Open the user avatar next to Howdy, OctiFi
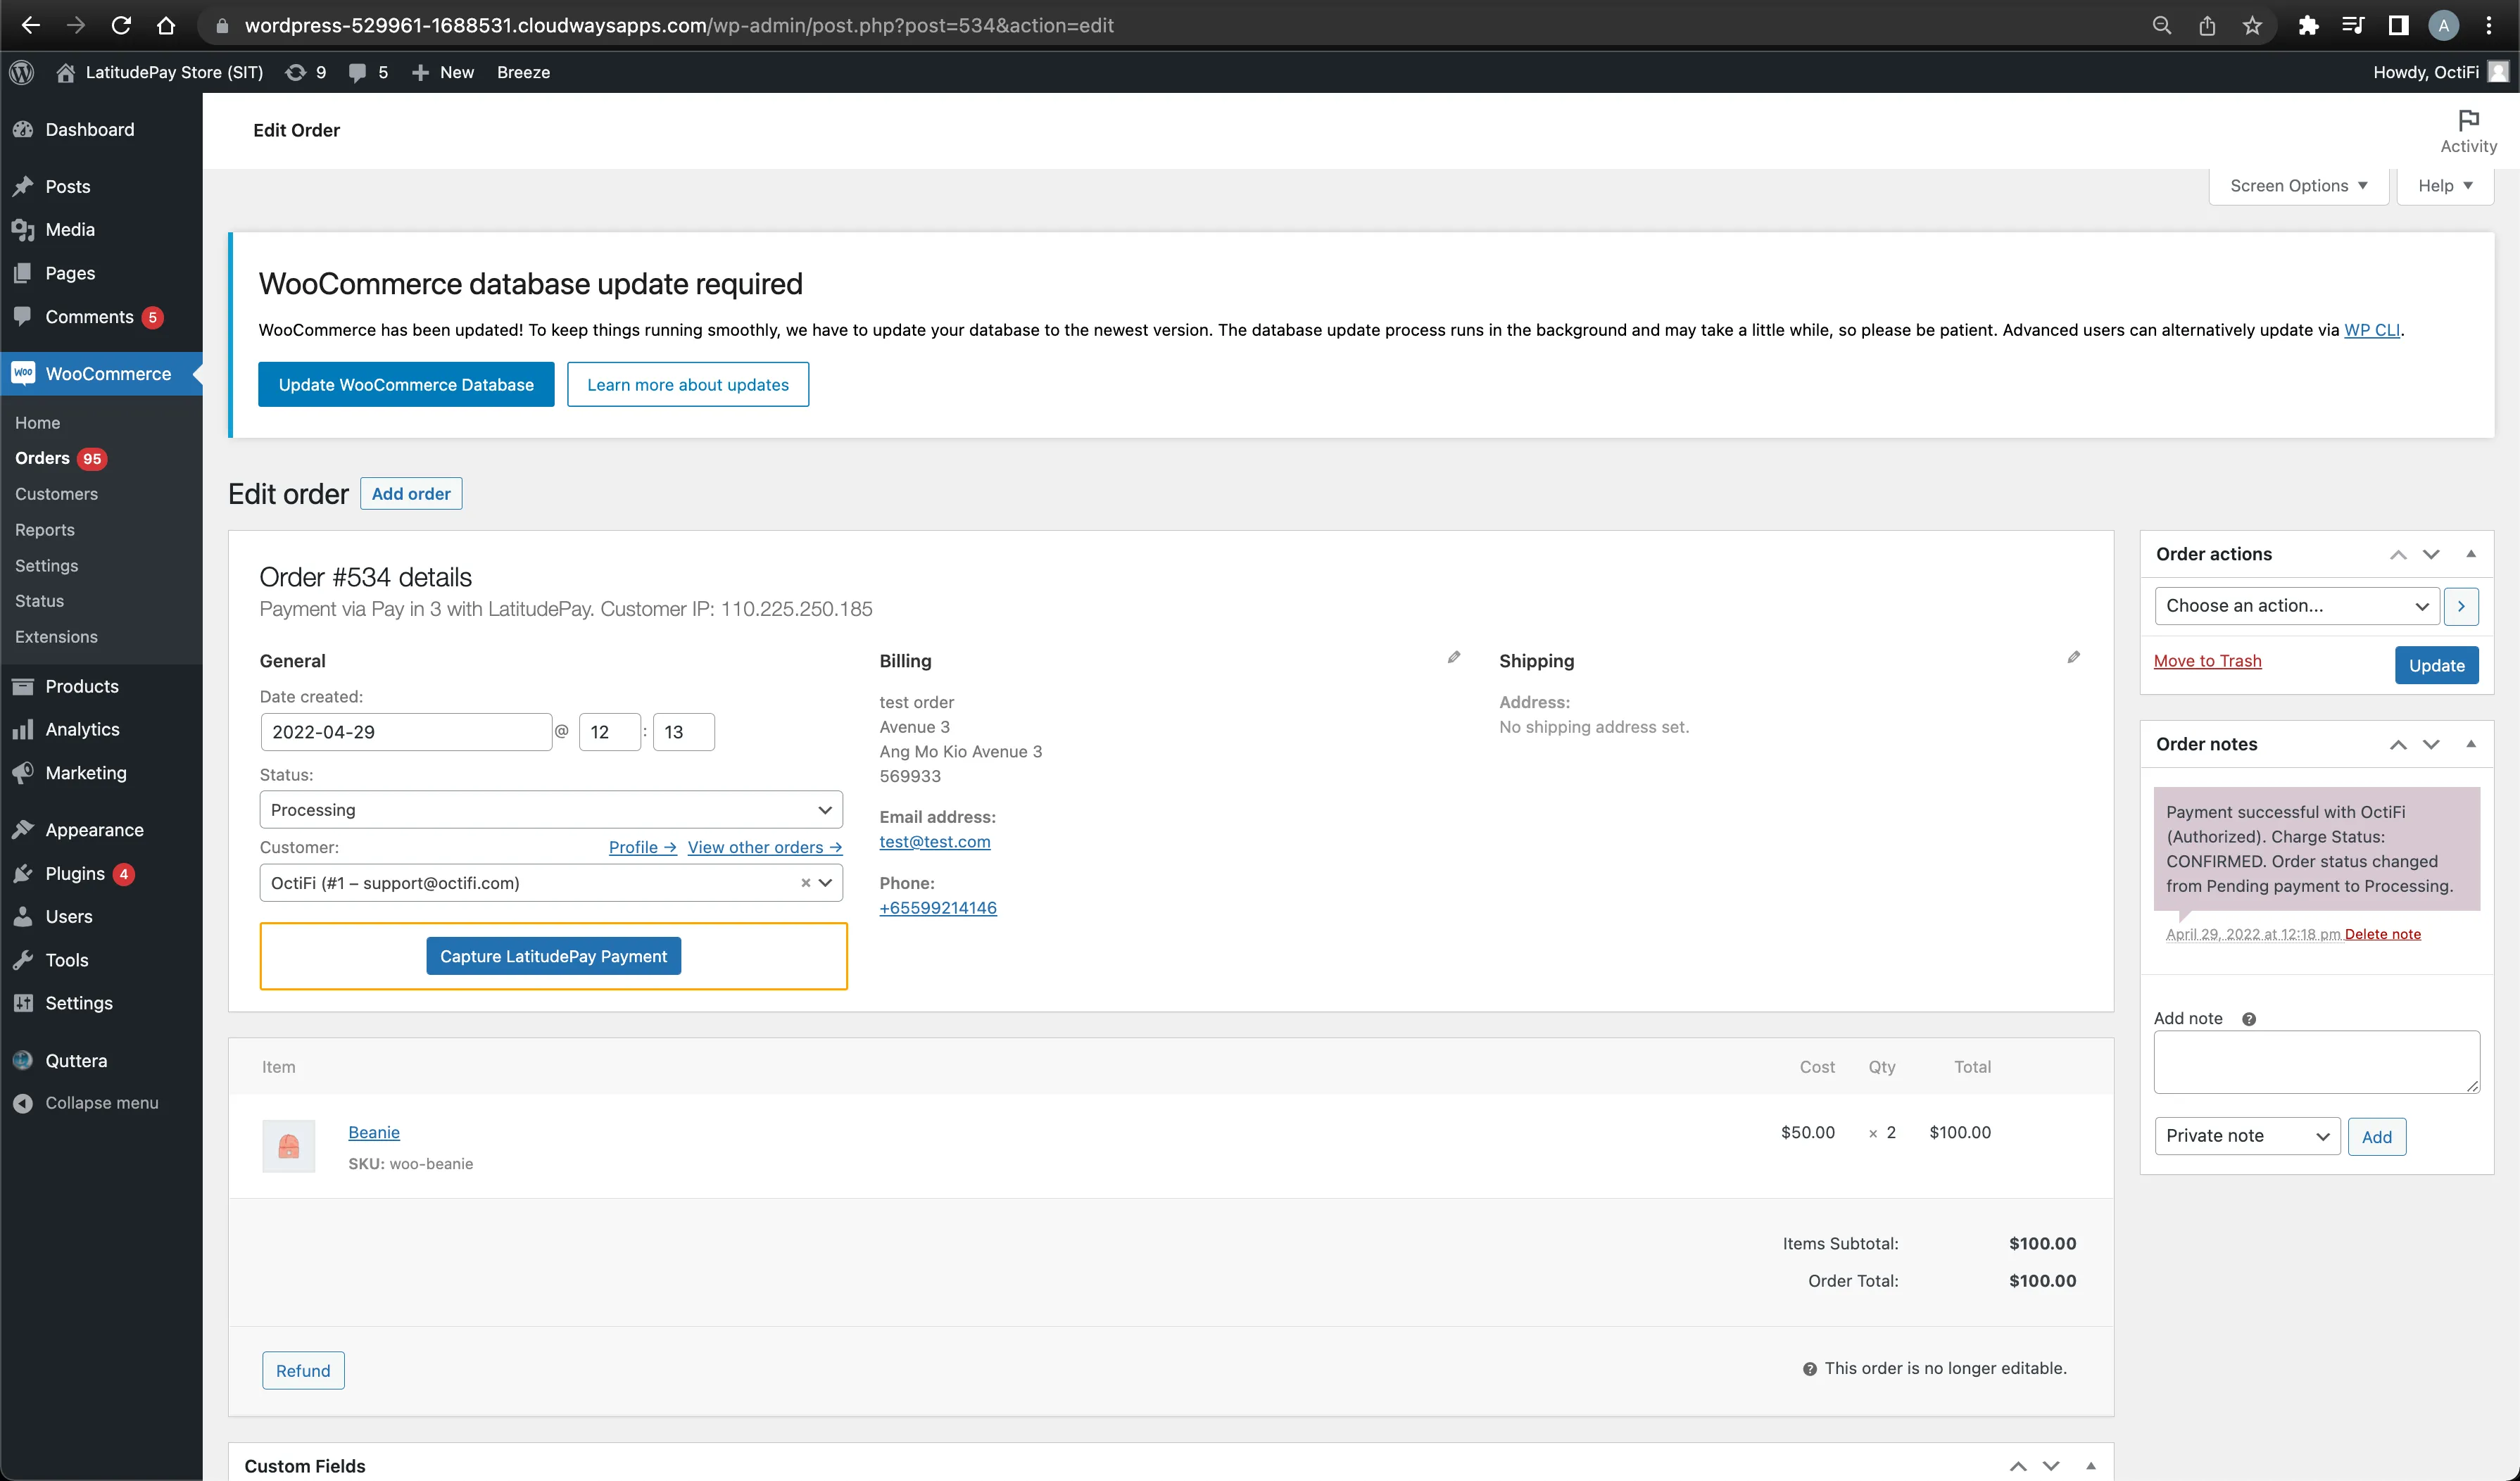Image resolution: width=2520 pixels, height=1481 pixels. [2497, 72]
